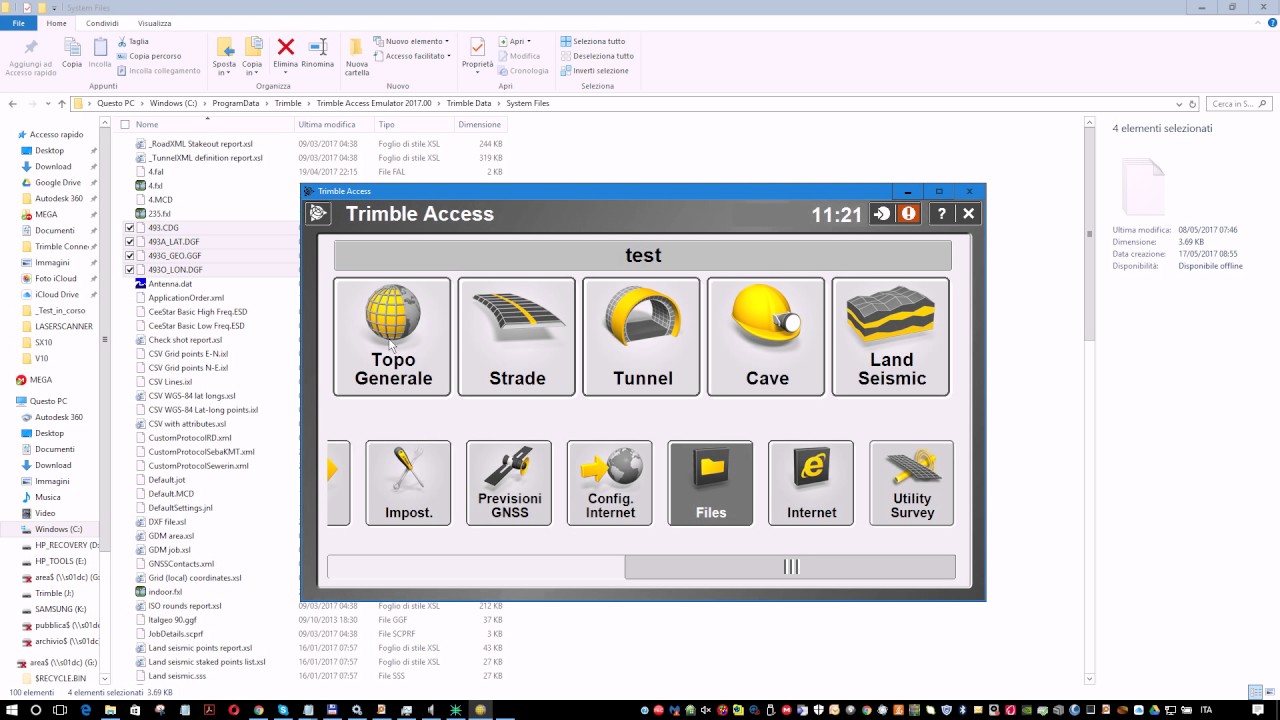Go back with the Explorer back arrow
This screenshot has width=1280, height=720.
(x=12, y=104)
